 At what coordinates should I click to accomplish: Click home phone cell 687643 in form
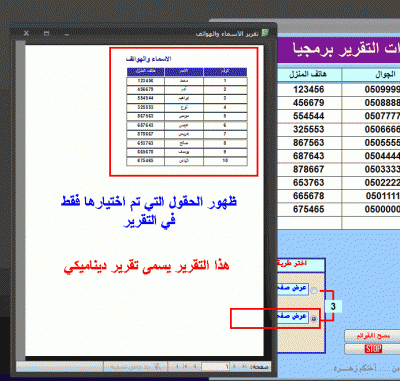click(x=309, y=156)
